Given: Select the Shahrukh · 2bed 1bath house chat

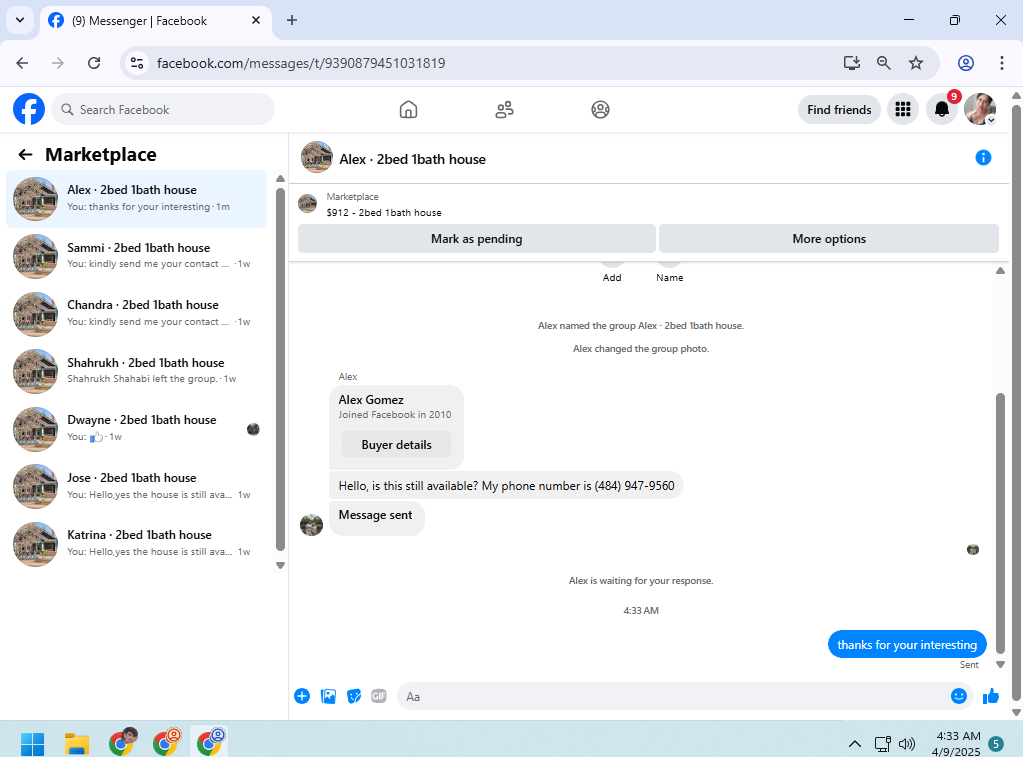Looking at the screenshot, I should tap(136, 371).
